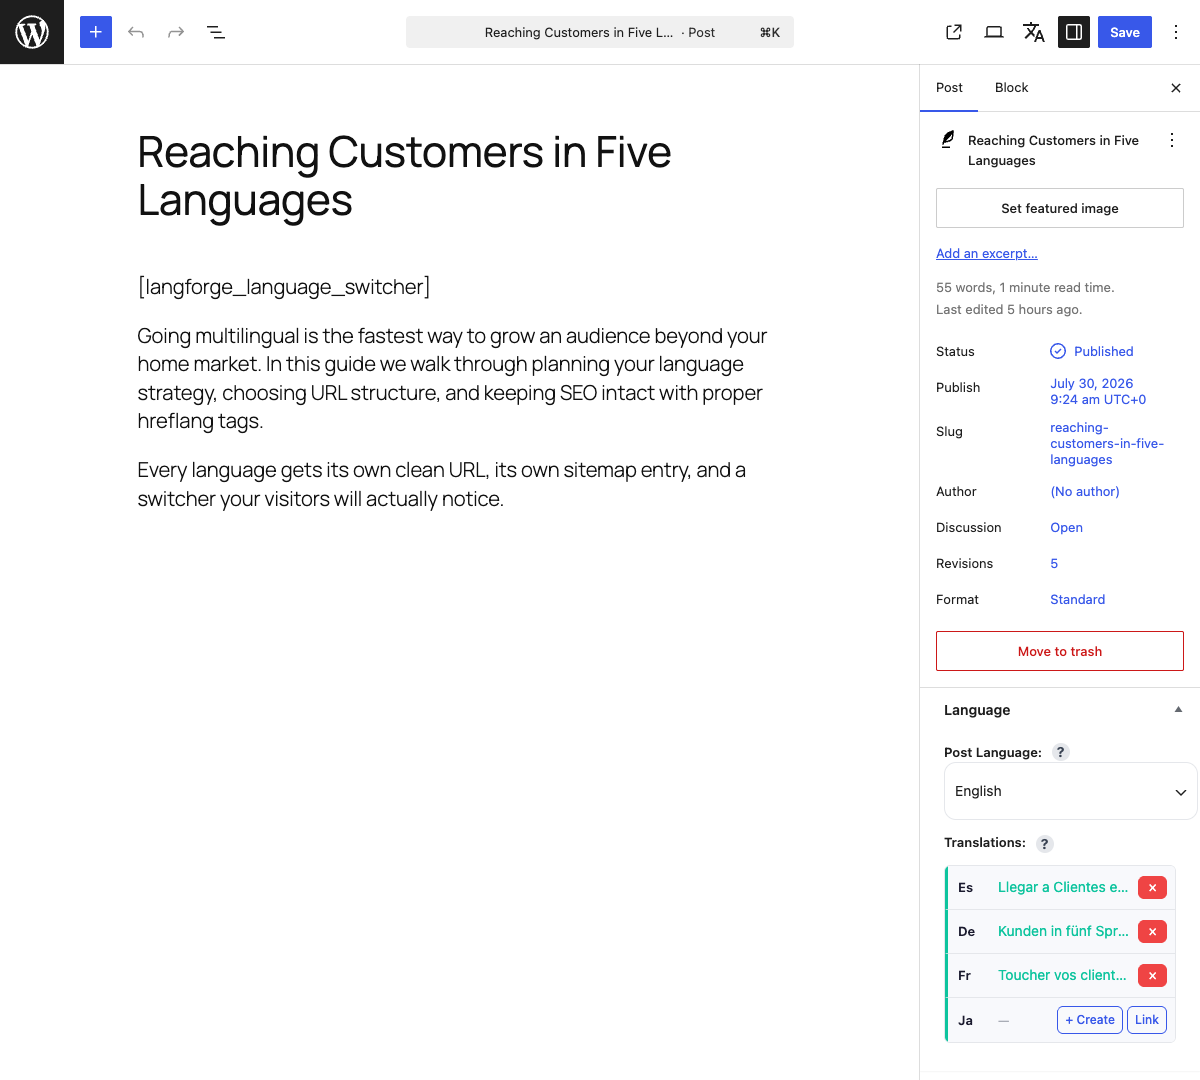Remove the German (De) translation link
This screenshot has height=1080, width=1200.
(x=1152, y=931)
